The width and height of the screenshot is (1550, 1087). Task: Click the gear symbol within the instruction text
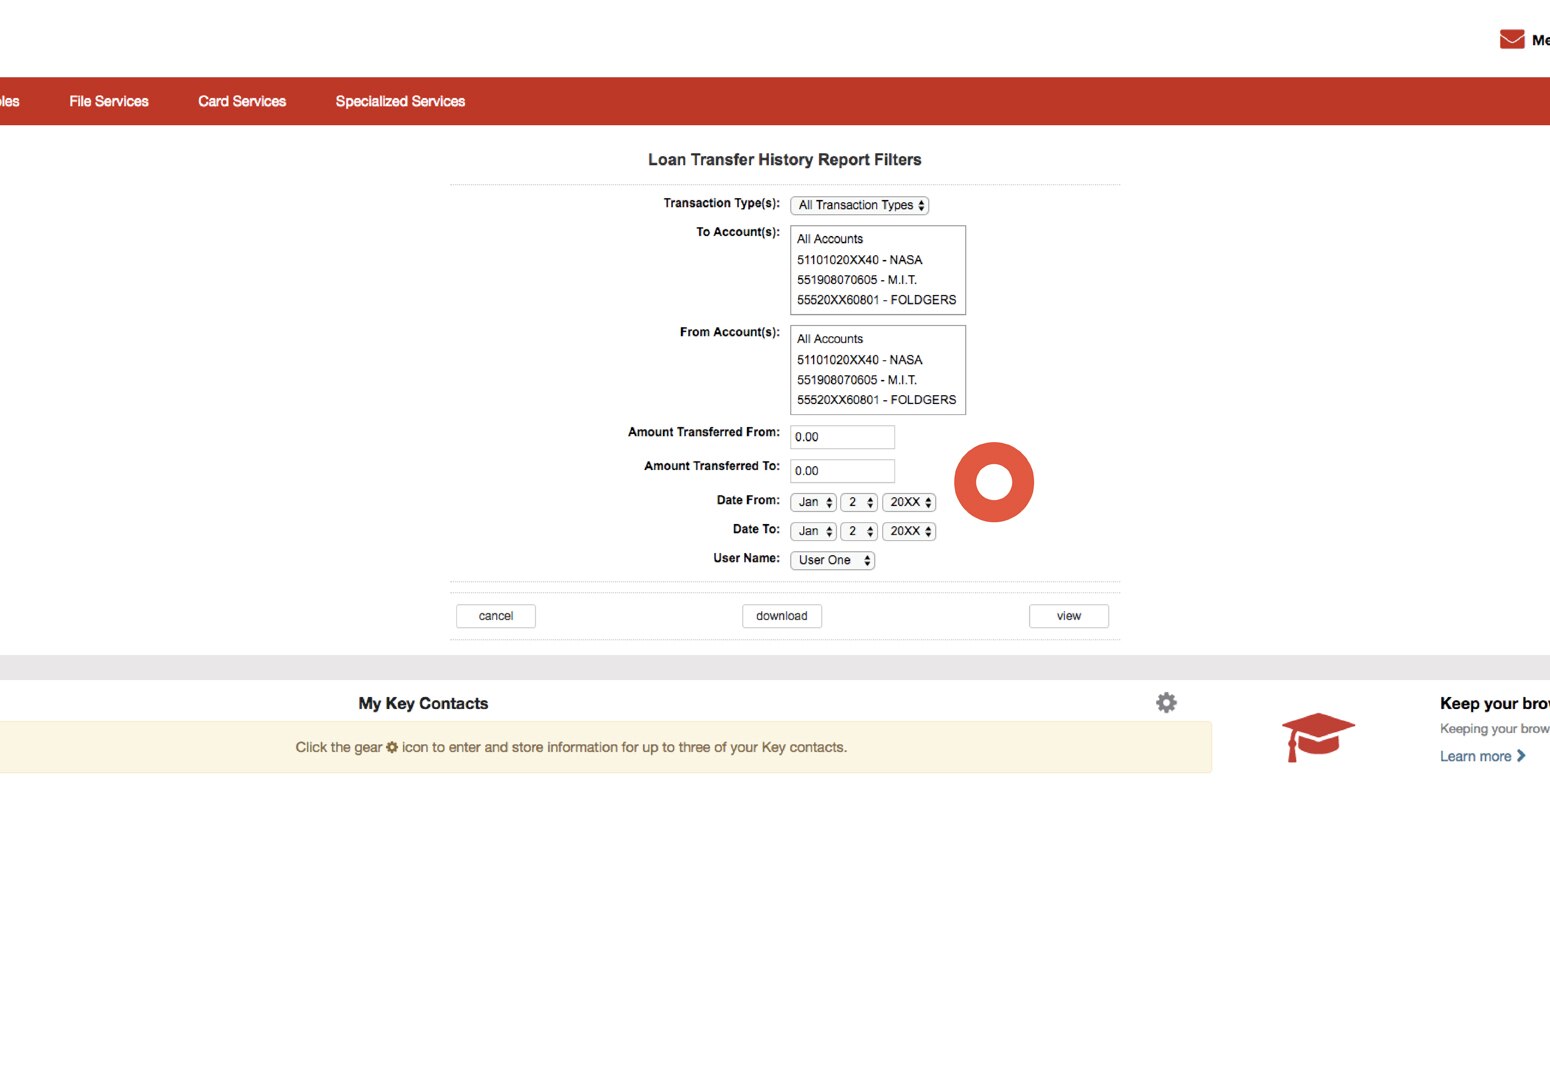pos(391,747)
